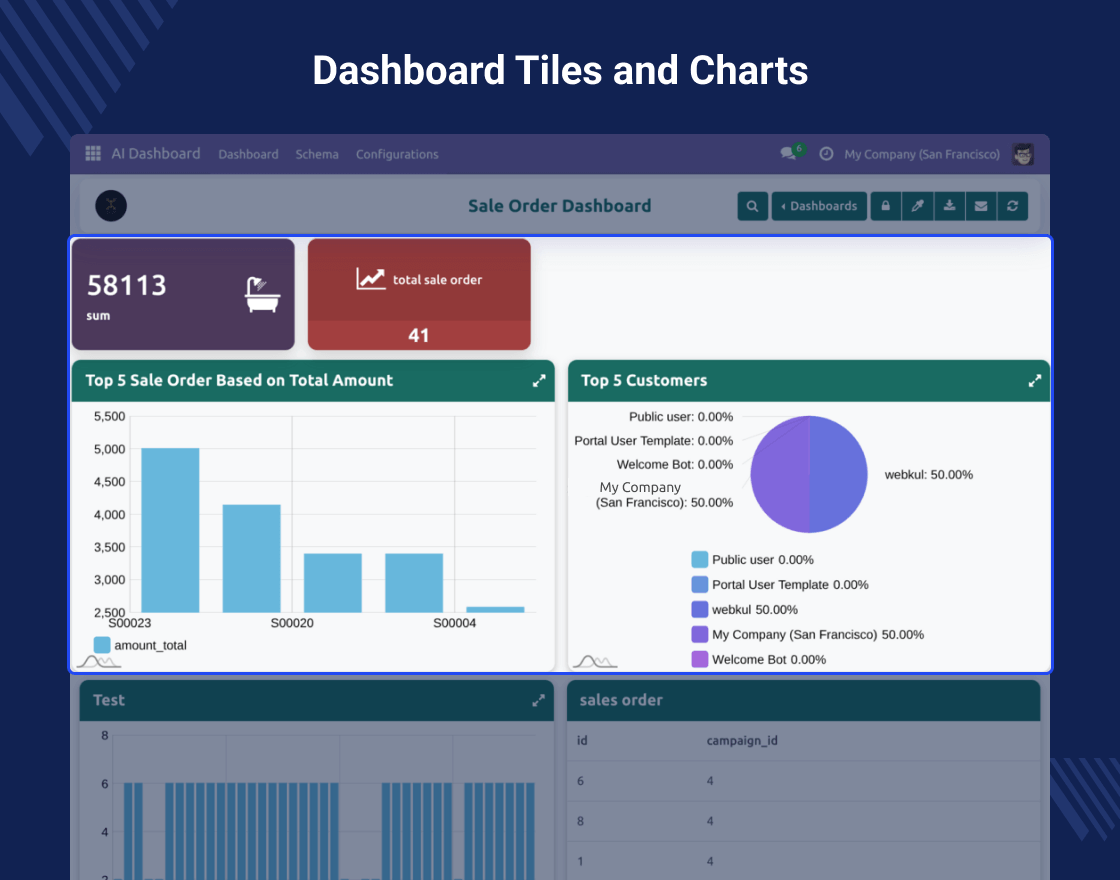Click the refresh dashboard icon

click(x=1013, y=206)
